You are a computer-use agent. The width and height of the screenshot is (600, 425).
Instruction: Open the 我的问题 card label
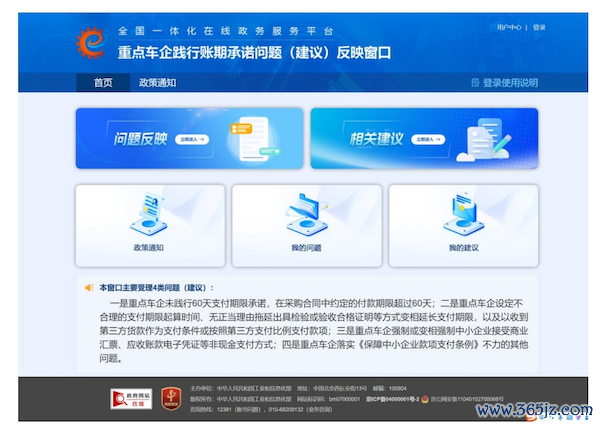(x=307, y=248)
